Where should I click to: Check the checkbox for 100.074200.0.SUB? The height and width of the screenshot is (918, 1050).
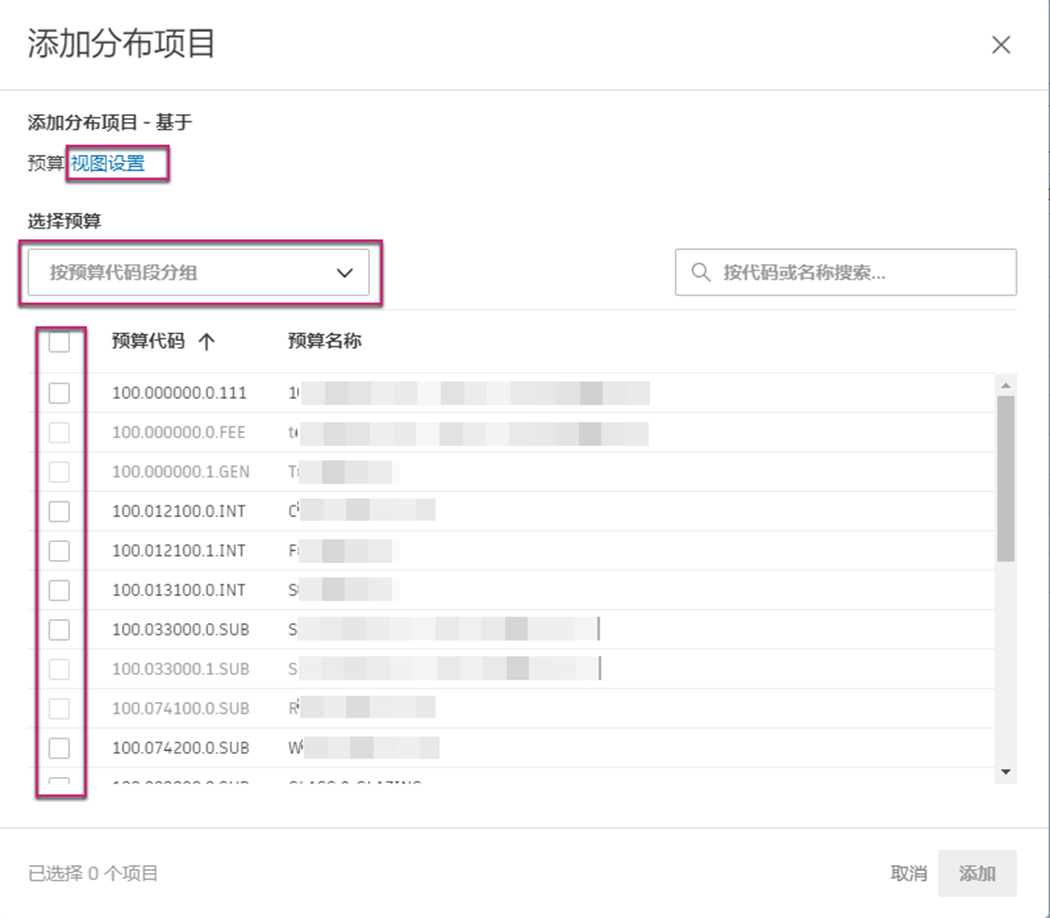60,748
